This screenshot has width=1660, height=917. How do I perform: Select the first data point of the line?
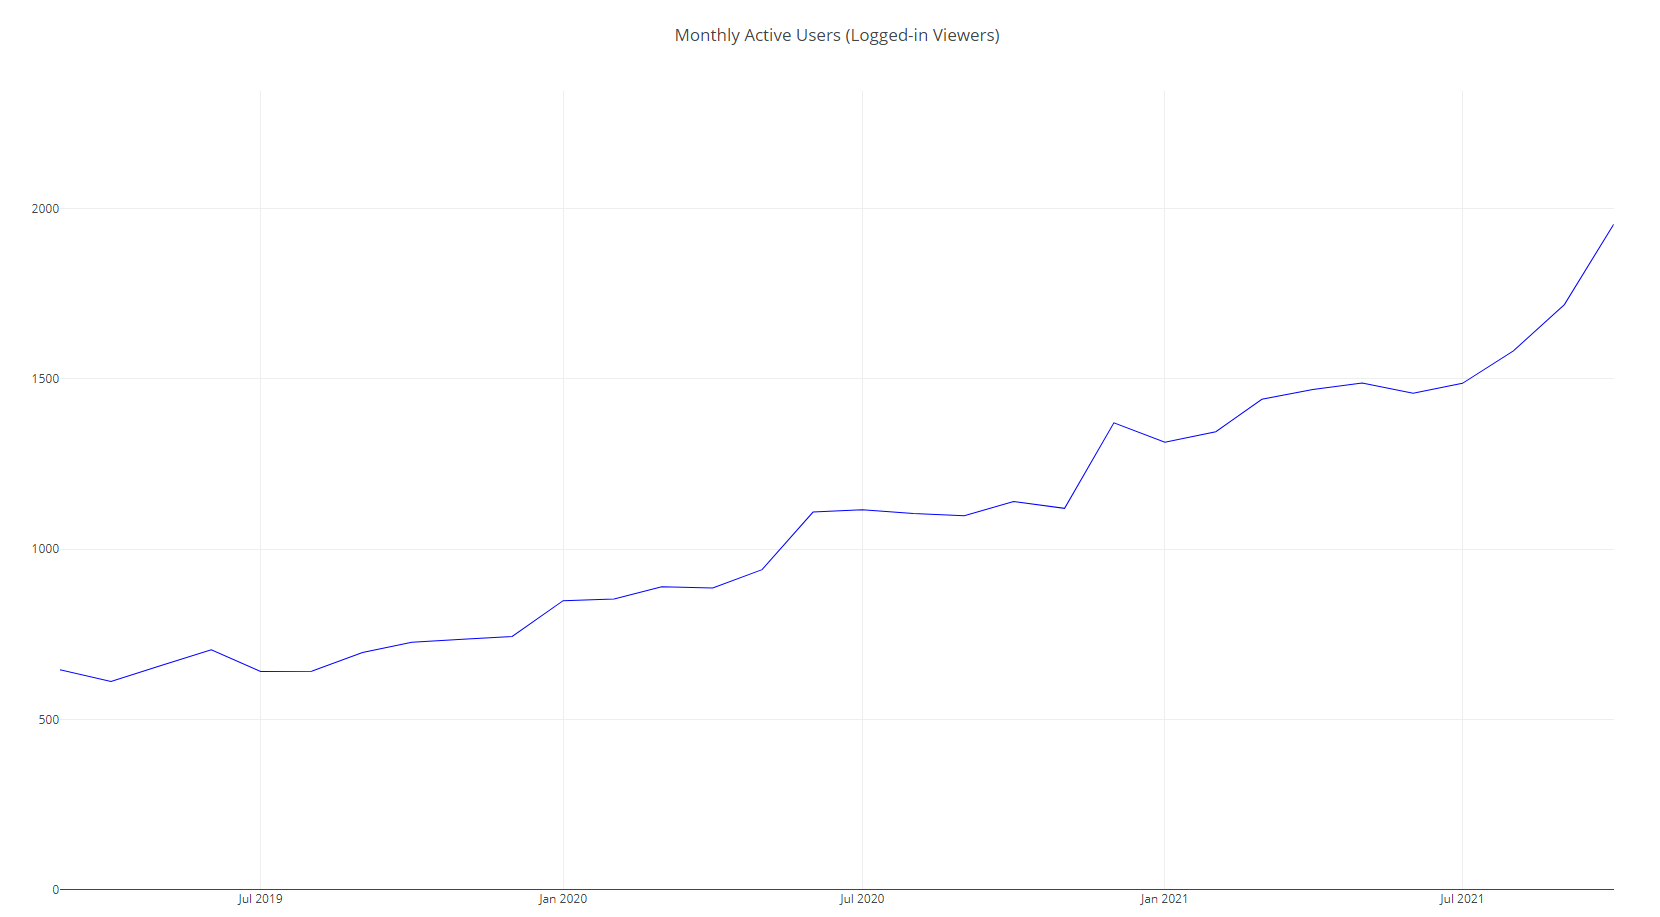pos(61,670)
